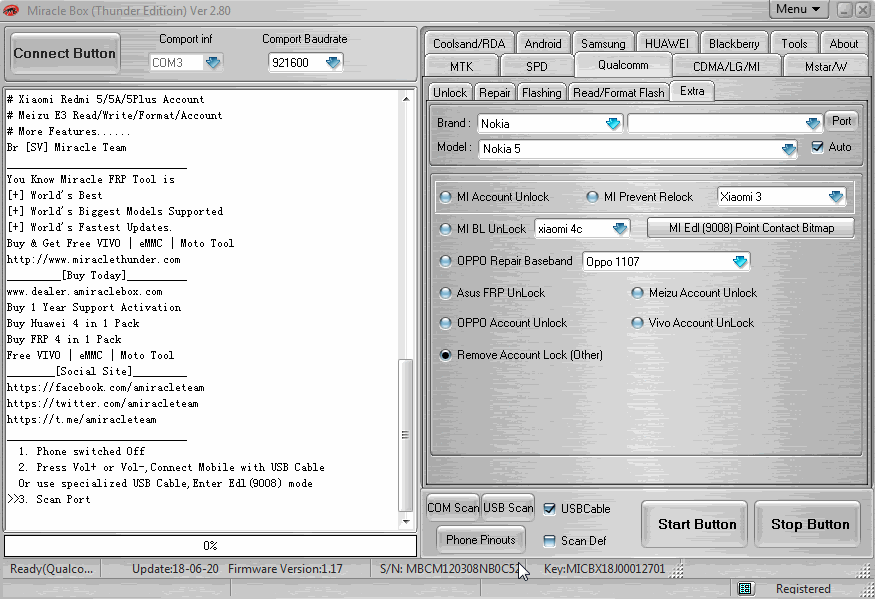The height and width of the screenshot is (599, 875).
Task: Switch to the Android tab
Action: 543,44
